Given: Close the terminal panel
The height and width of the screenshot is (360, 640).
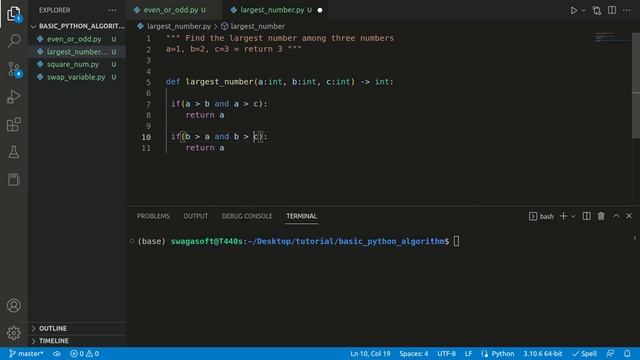Looking at the screenshot, I should click(x=629, y=216).
